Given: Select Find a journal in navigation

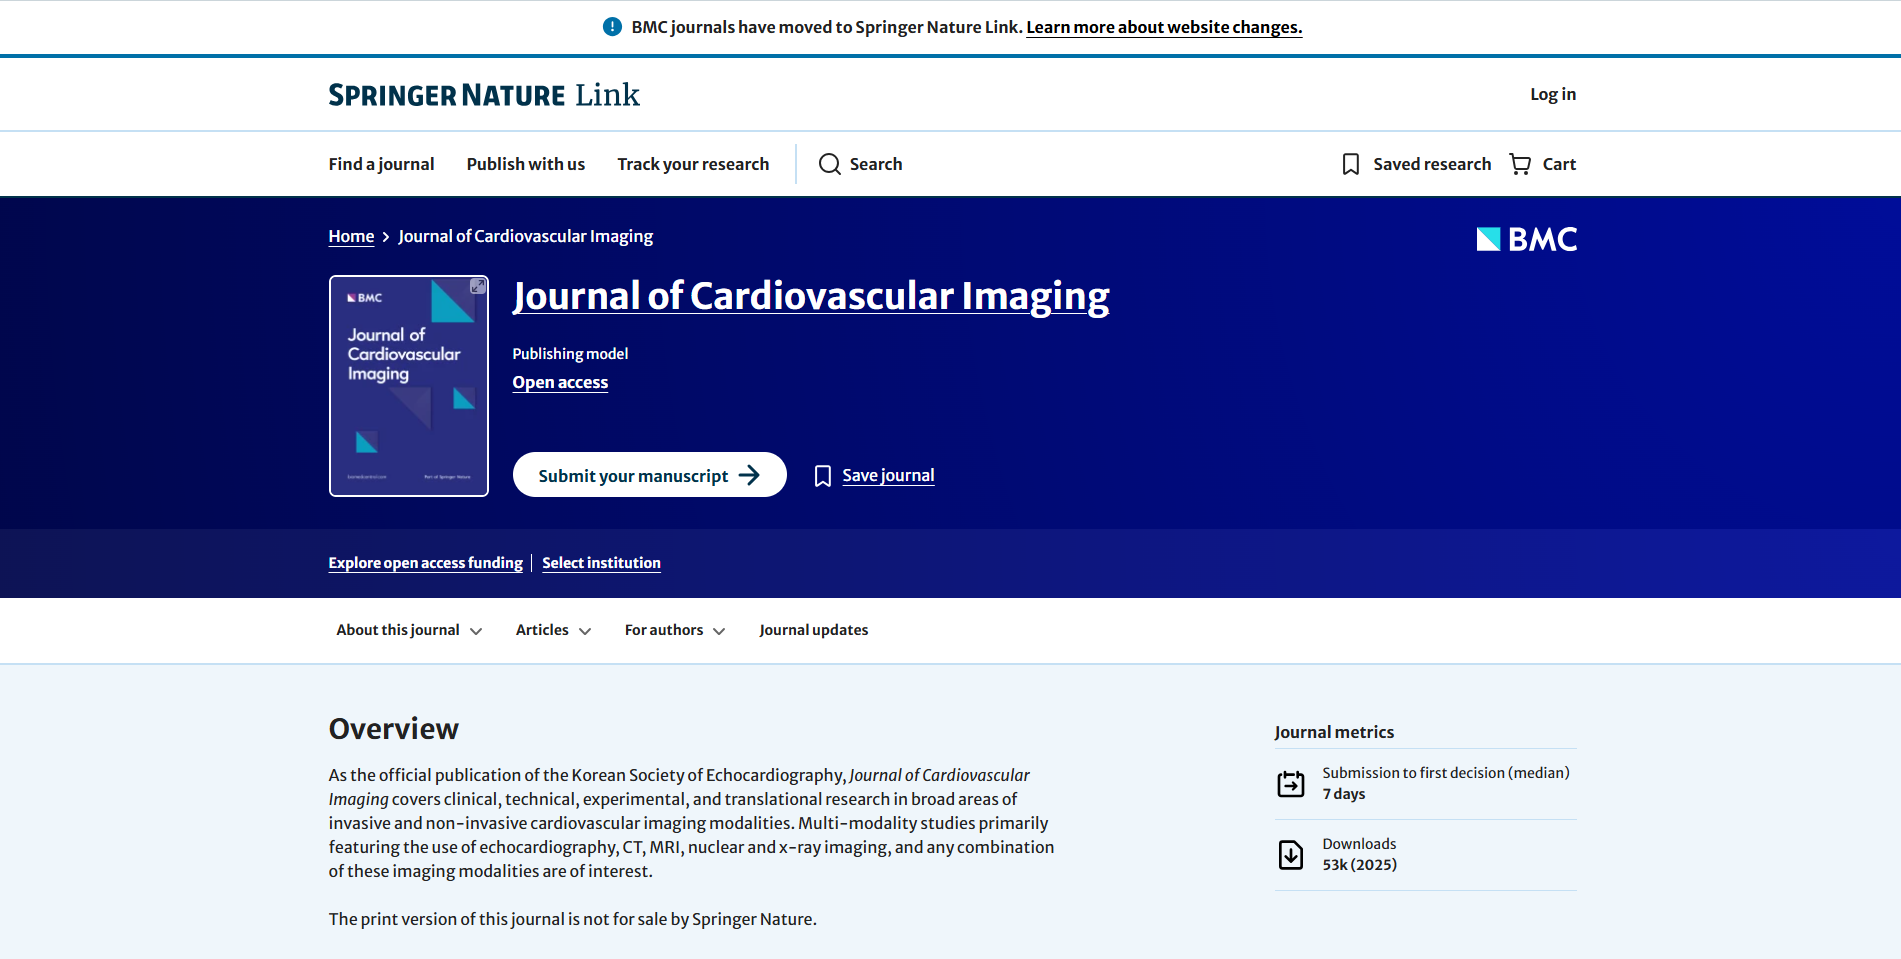Looking at the screenshot, I should coord(381,164).
